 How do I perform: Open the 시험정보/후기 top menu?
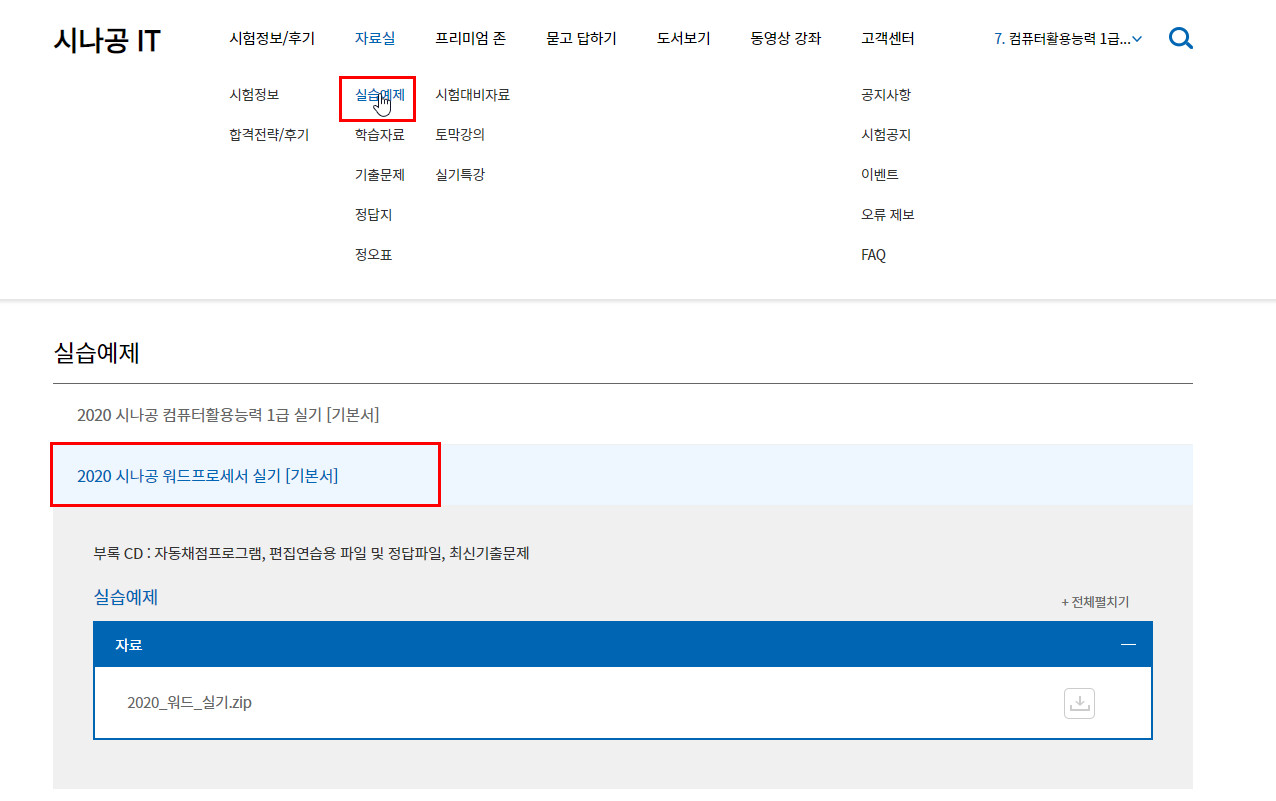272,39
